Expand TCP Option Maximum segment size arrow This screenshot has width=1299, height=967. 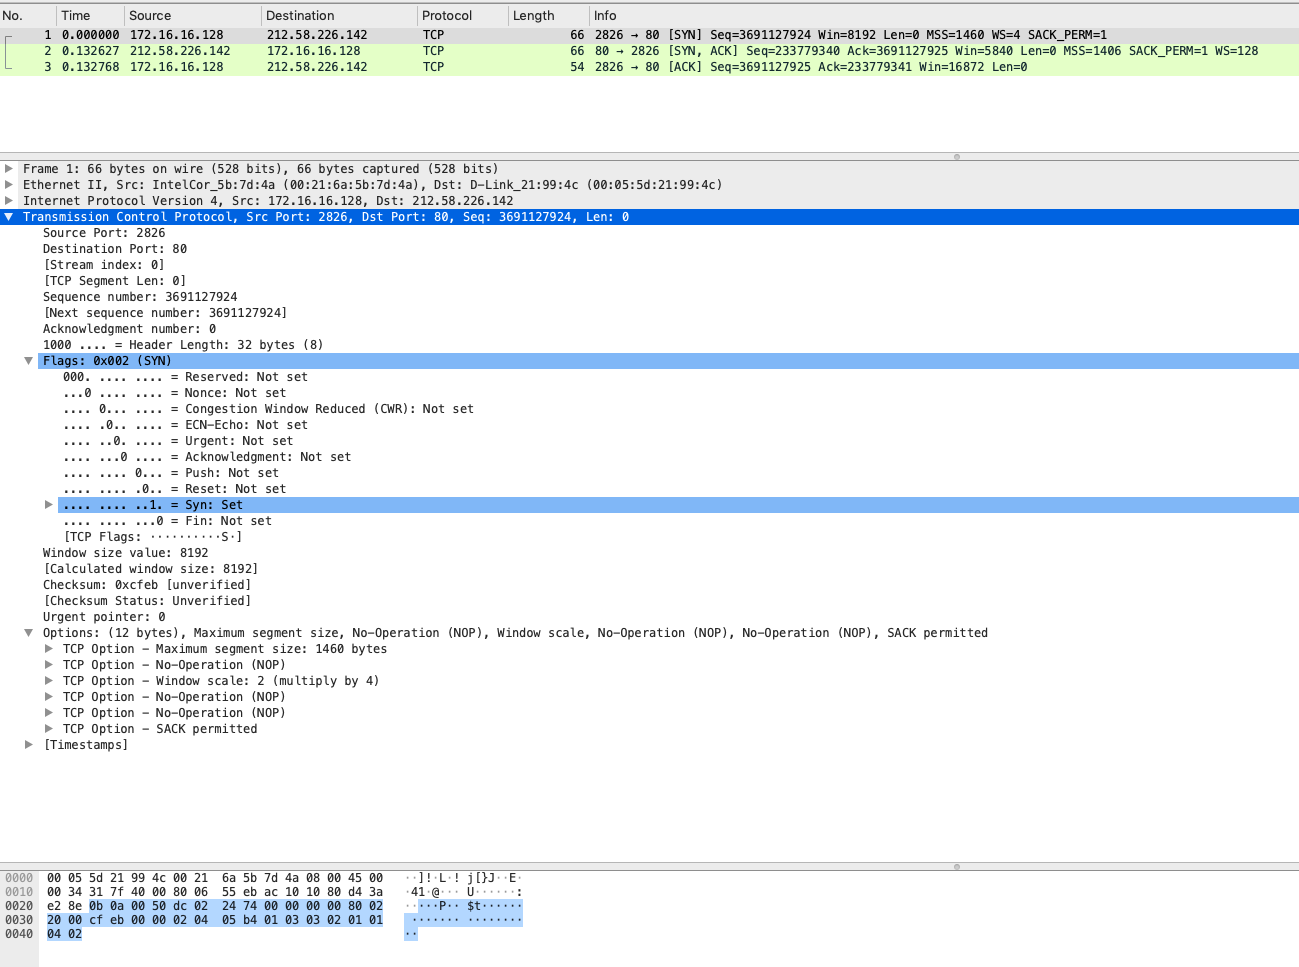49,649
